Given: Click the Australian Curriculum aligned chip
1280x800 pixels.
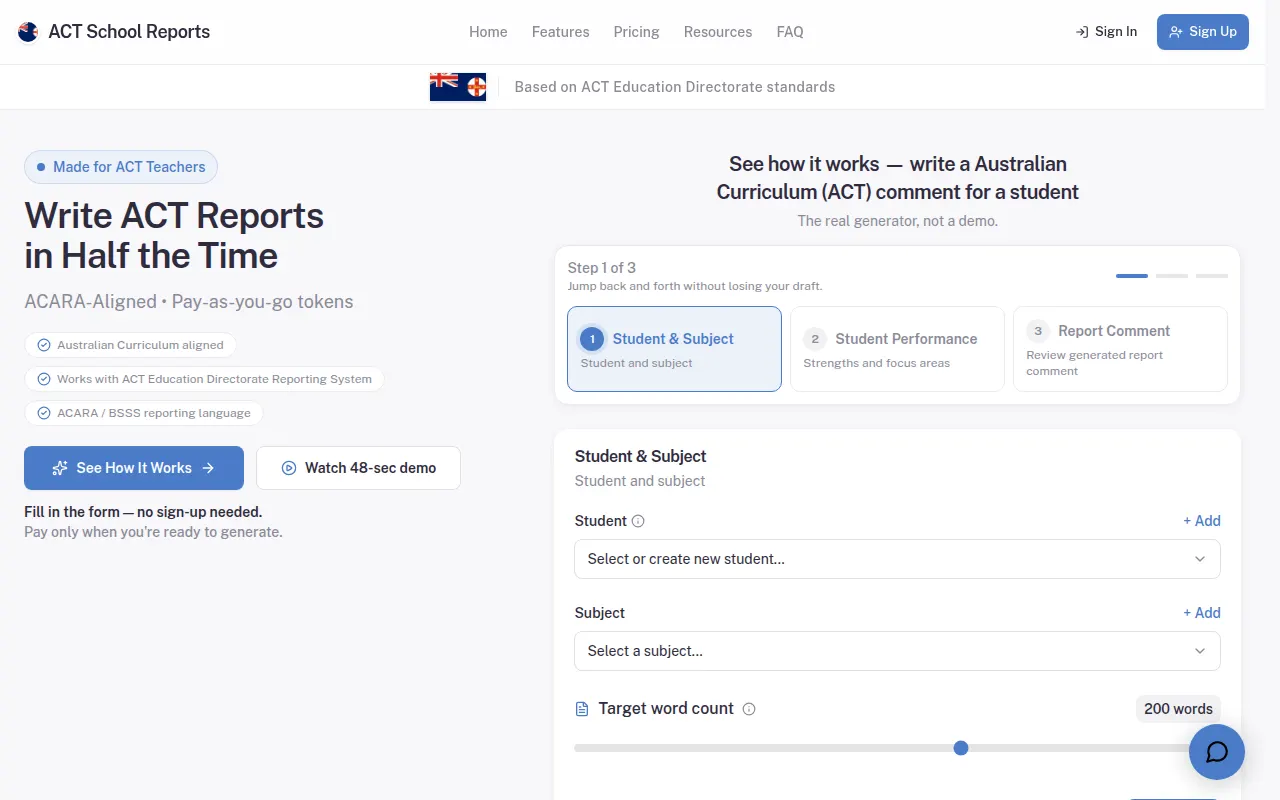Looking at the screenshot, I should (x=131, y=345).
